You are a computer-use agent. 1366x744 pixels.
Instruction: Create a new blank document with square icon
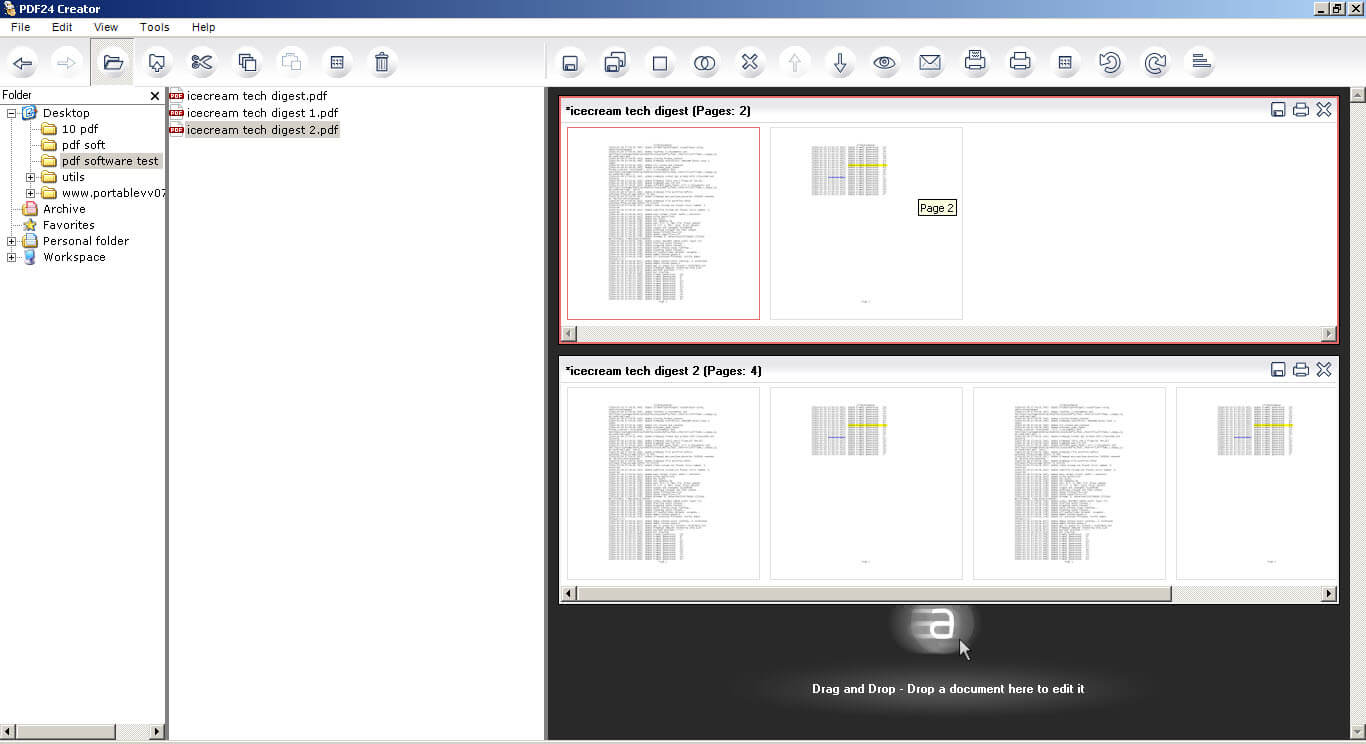tap(660, 63)
